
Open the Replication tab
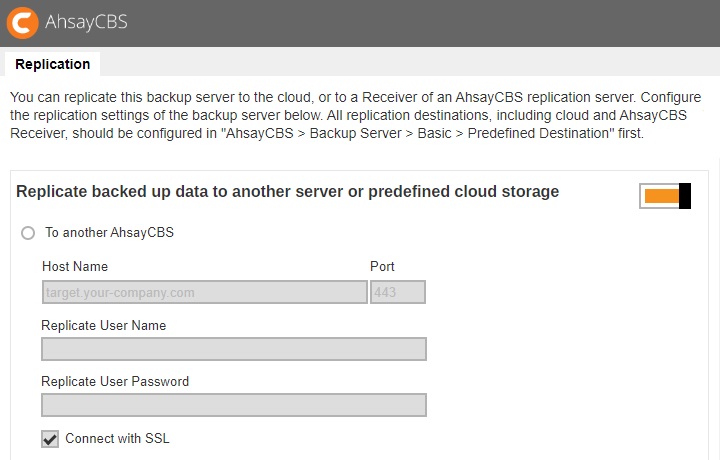[x=53, y=64]
